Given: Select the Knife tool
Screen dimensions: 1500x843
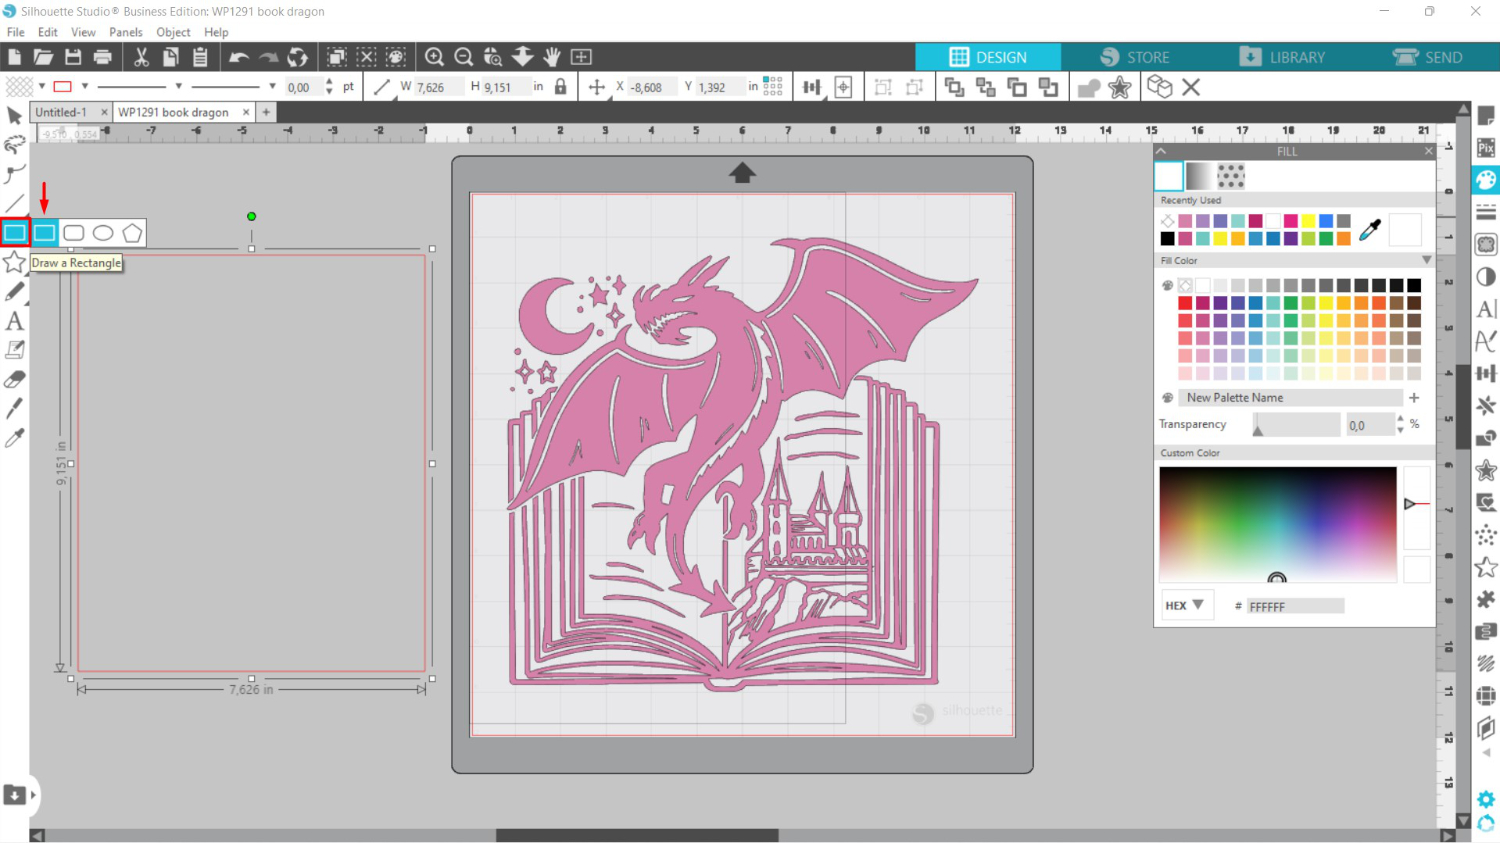Looking at the screenshot, I should [x=14, y=408].
